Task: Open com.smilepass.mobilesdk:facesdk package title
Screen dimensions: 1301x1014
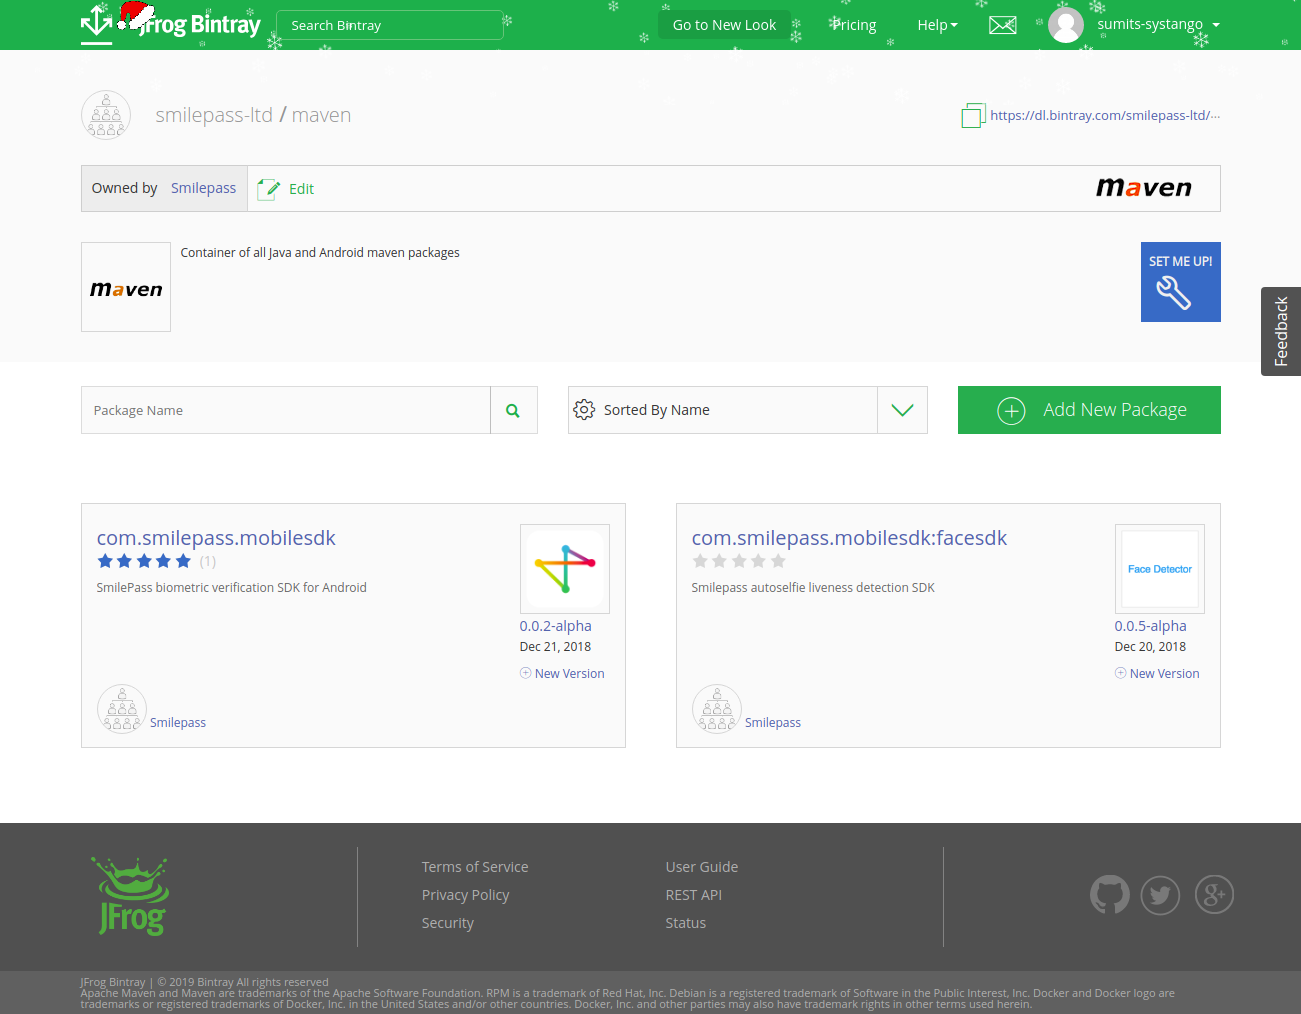Action: (849, 538)
